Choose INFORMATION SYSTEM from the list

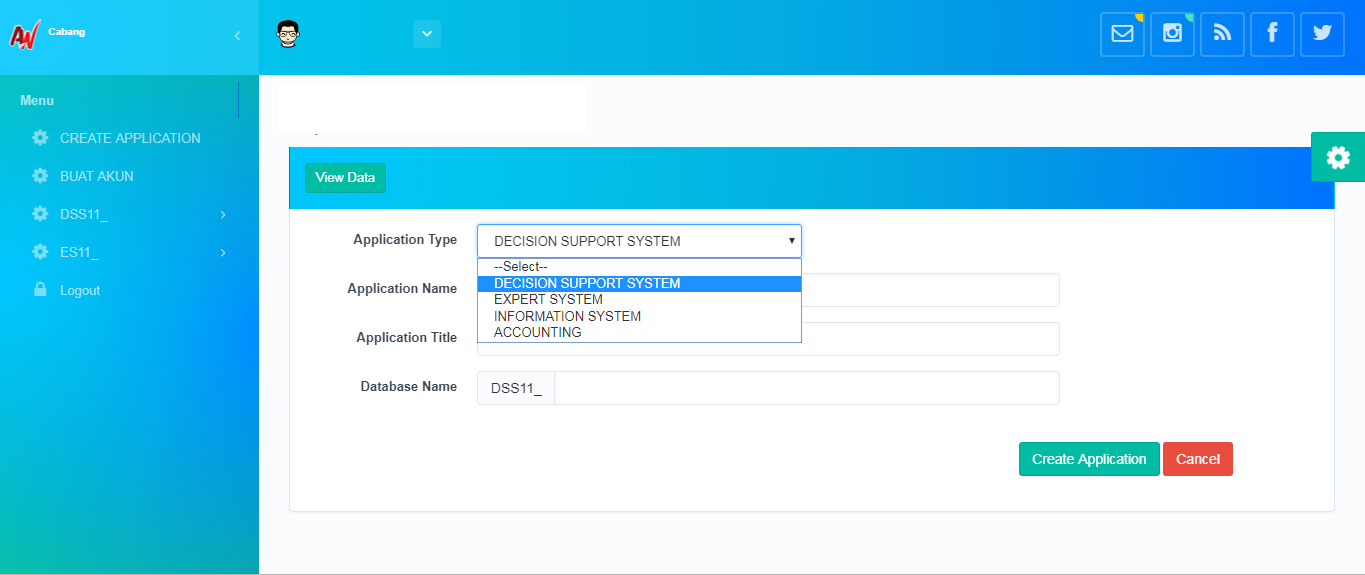pos(639,316)
